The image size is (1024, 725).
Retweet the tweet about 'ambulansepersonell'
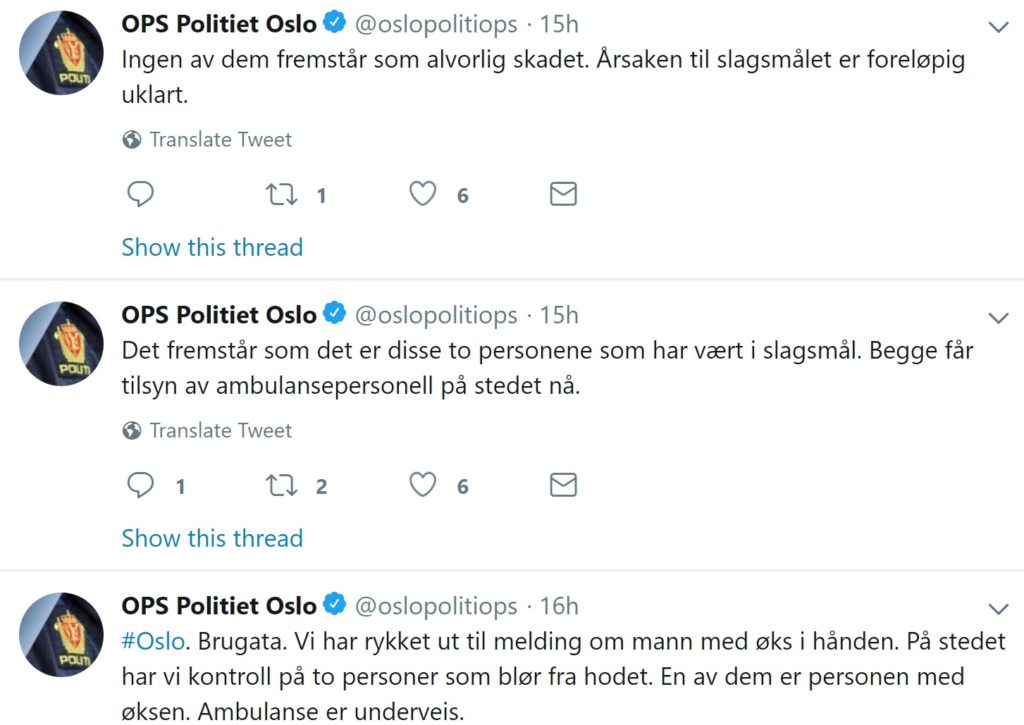coord(282,486)
